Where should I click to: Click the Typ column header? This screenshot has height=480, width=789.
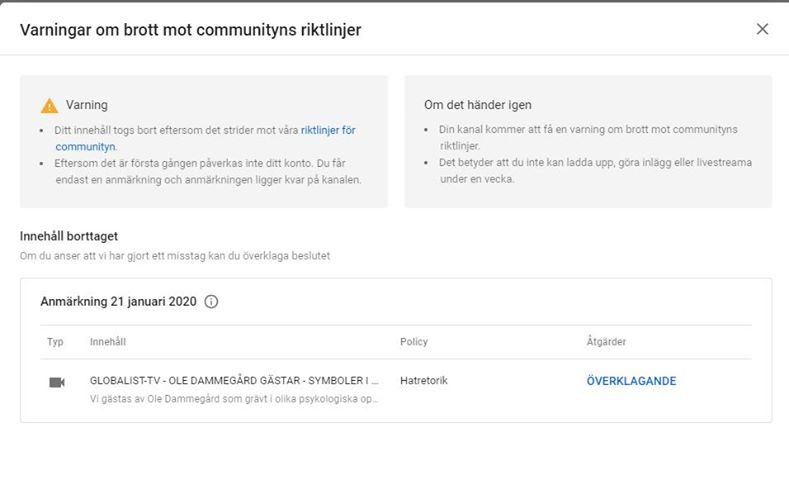pos(55,342)
